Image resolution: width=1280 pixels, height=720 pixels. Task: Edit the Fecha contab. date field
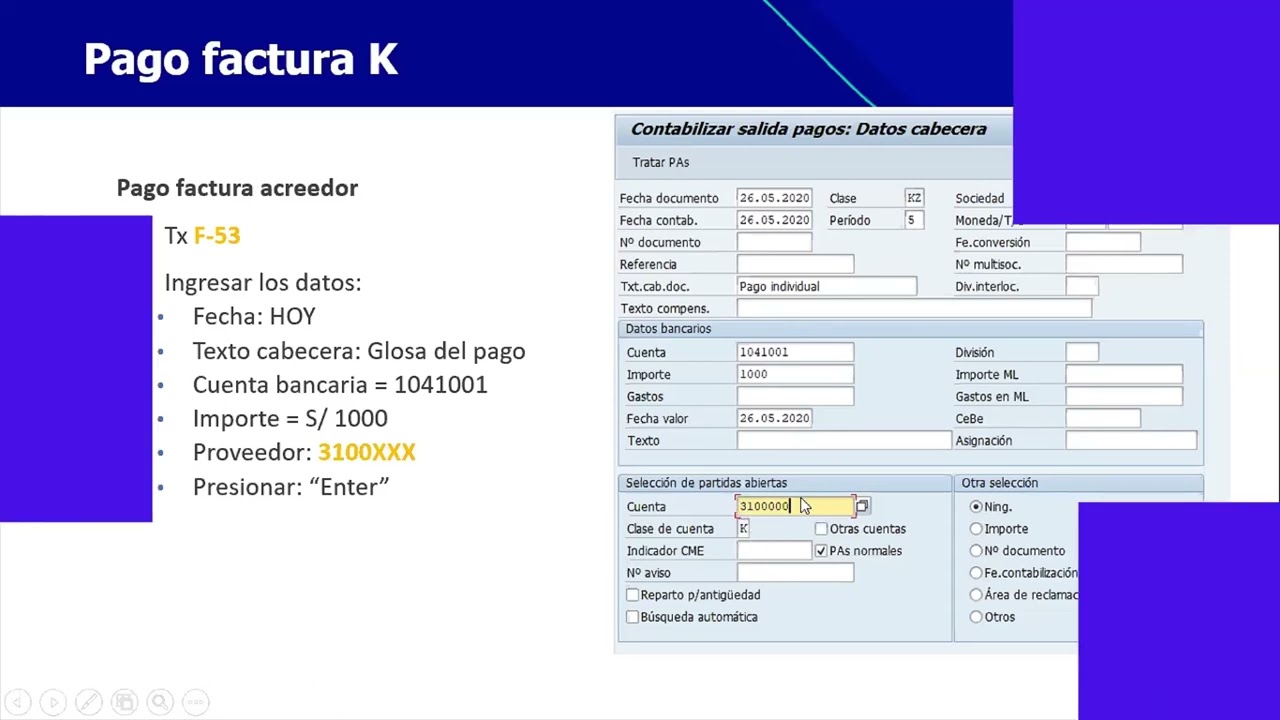[774, 220]
